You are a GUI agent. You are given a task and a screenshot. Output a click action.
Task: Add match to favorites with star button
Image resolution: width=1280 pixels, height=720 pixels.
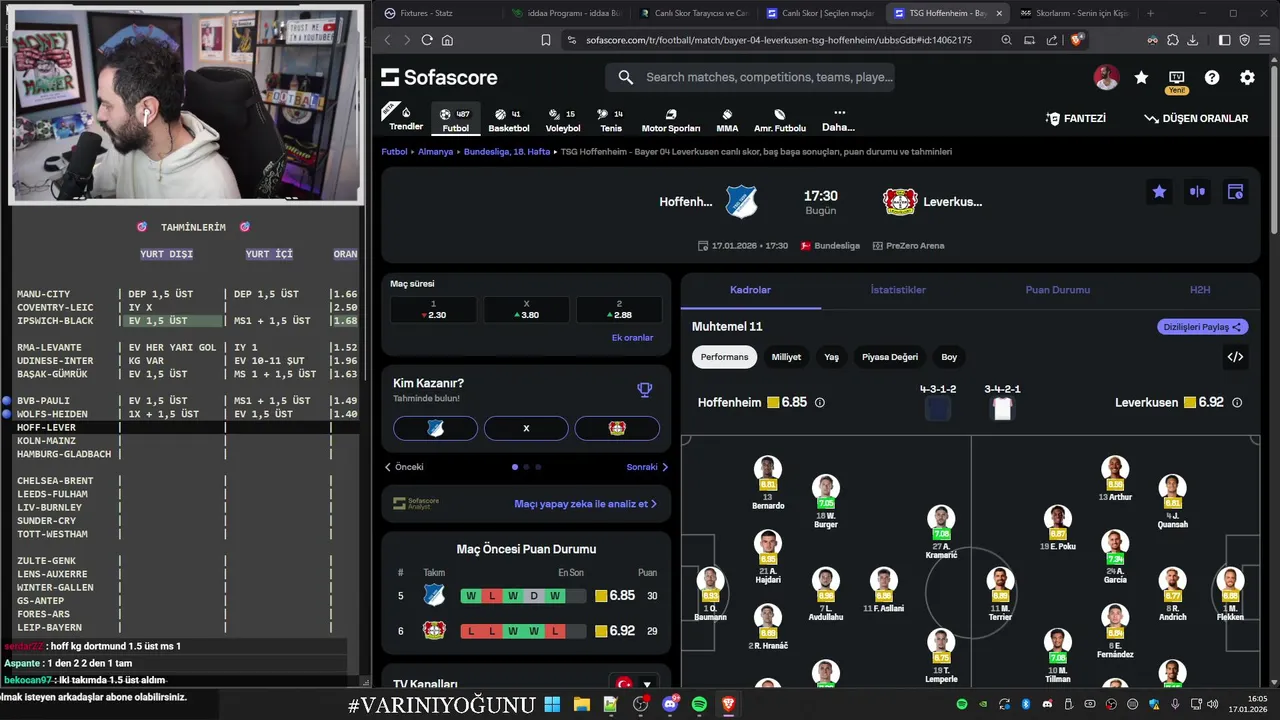(1159, 192)
